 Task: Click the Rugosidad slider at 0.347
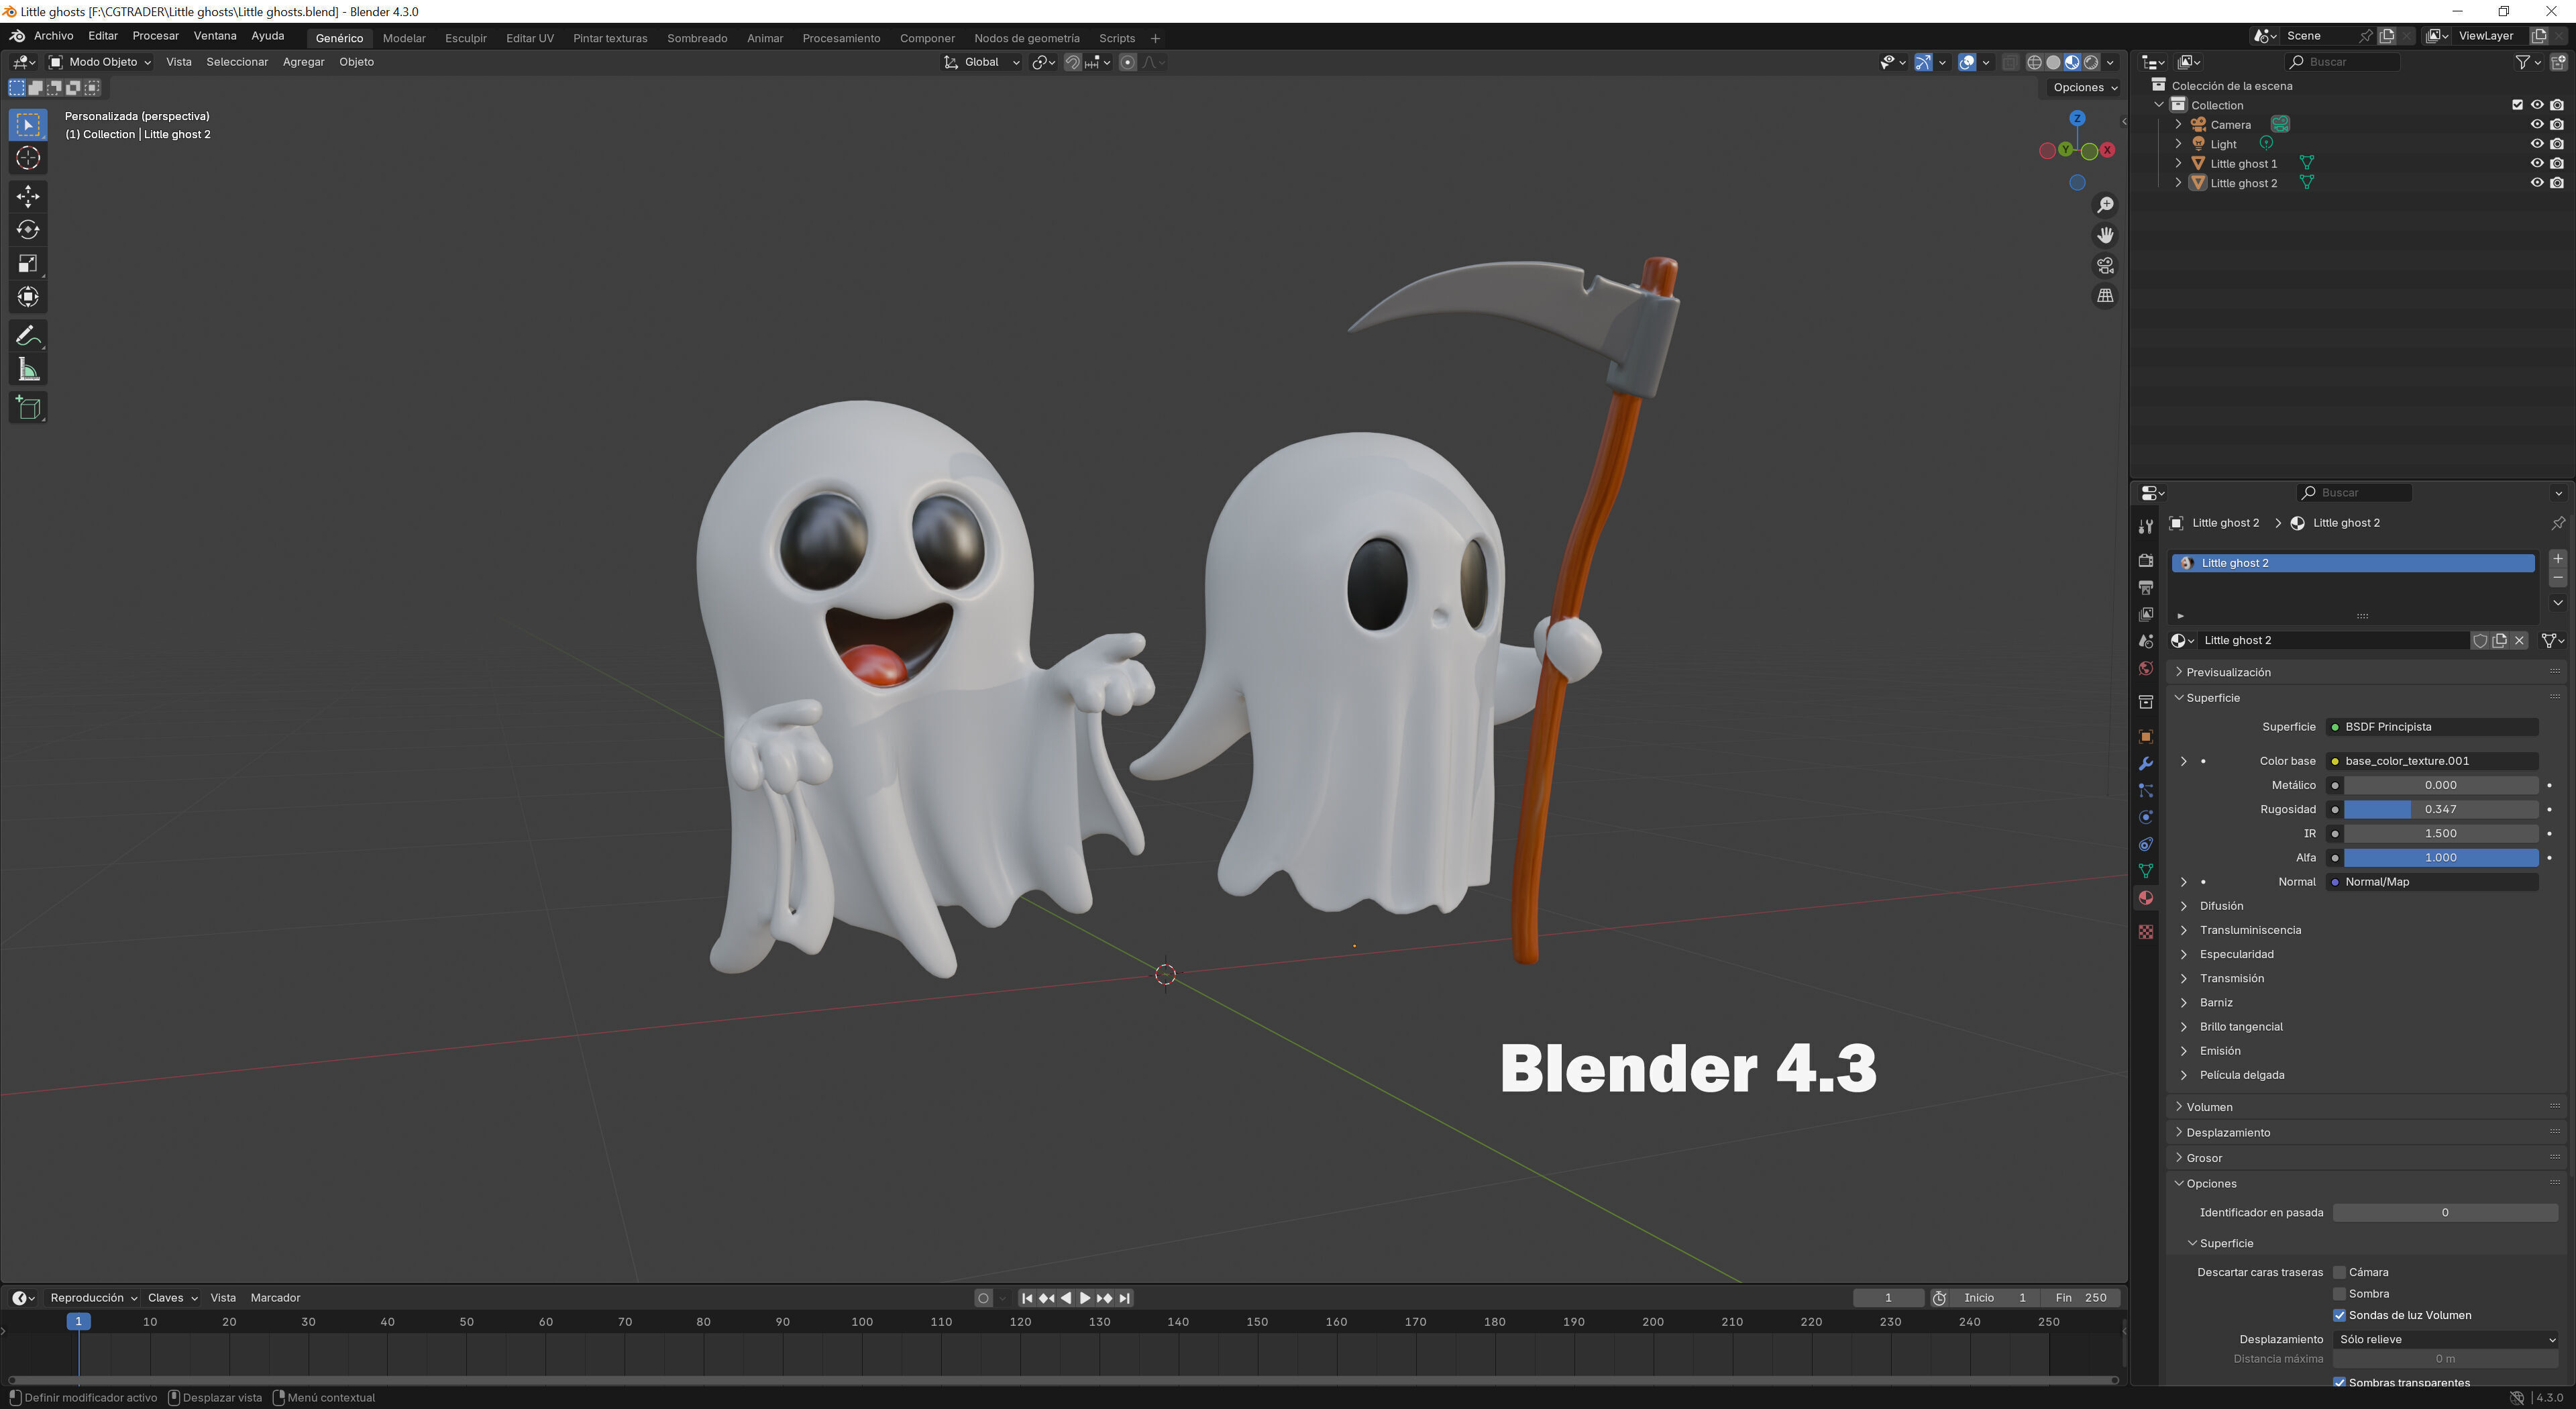tap(2440, 809)
